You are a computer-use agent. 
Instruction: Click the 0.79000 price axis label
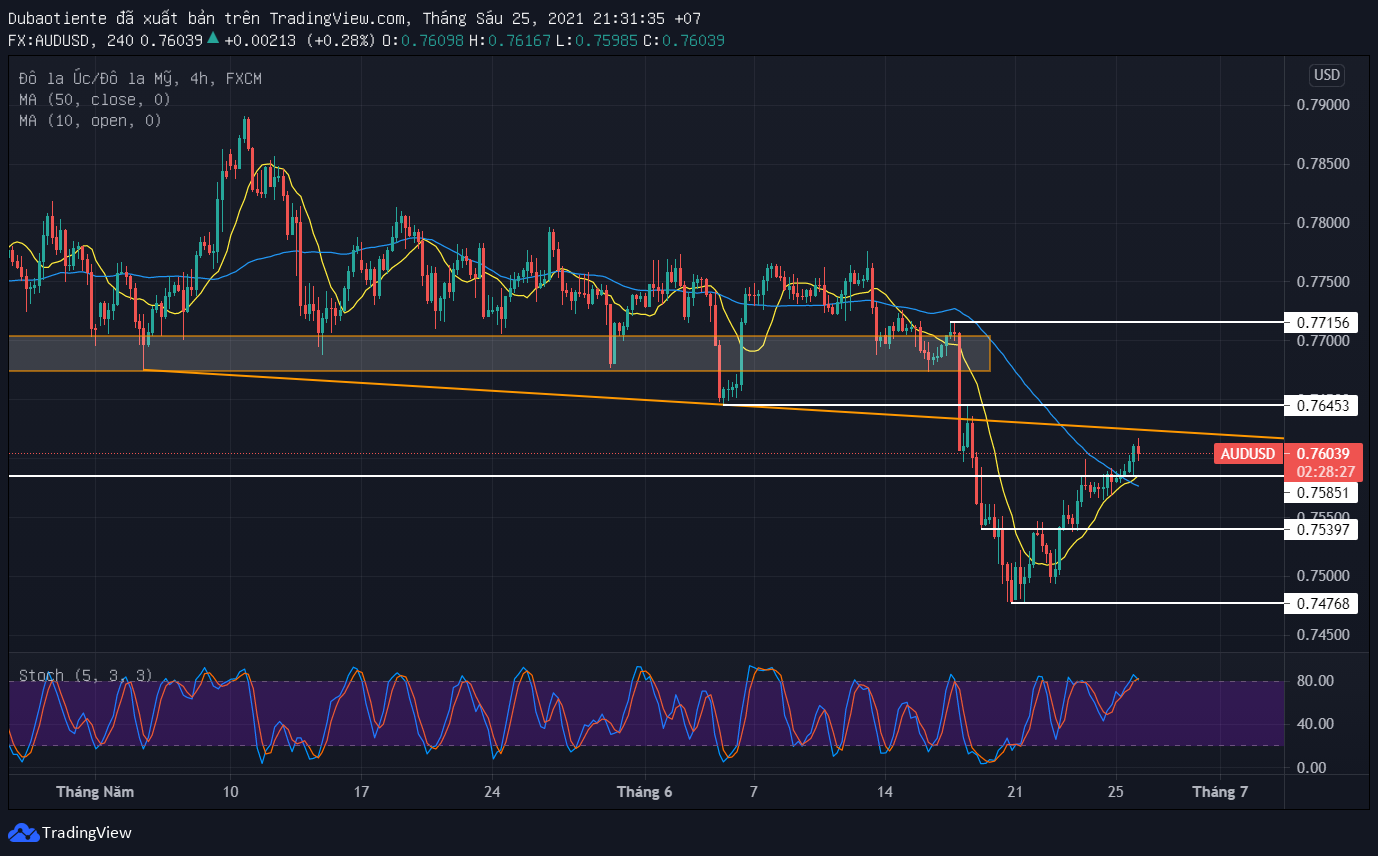pyautogui.click(x=1323, y=105)
